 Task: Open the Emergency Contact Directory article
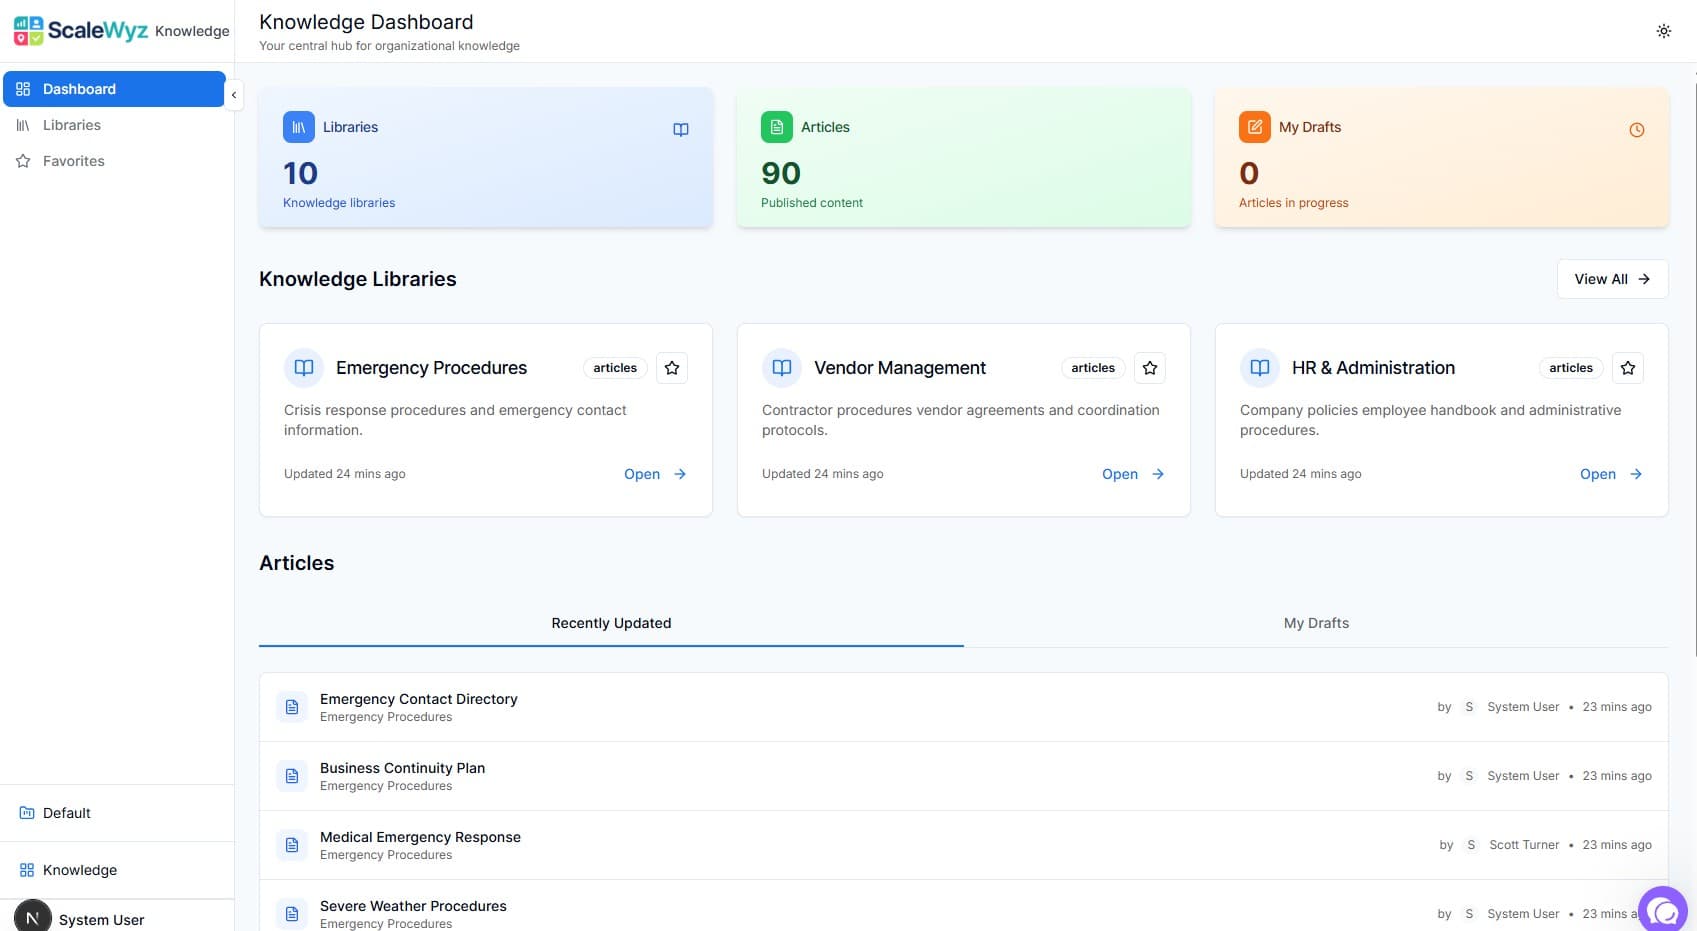(418, 699)
